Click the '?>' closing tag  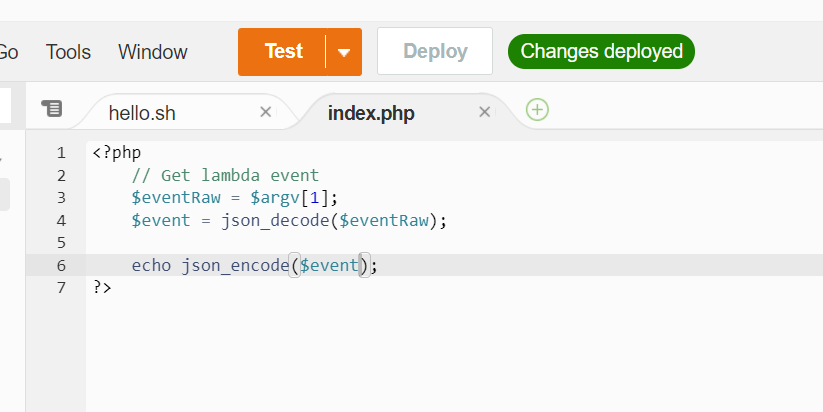[102, 288]
